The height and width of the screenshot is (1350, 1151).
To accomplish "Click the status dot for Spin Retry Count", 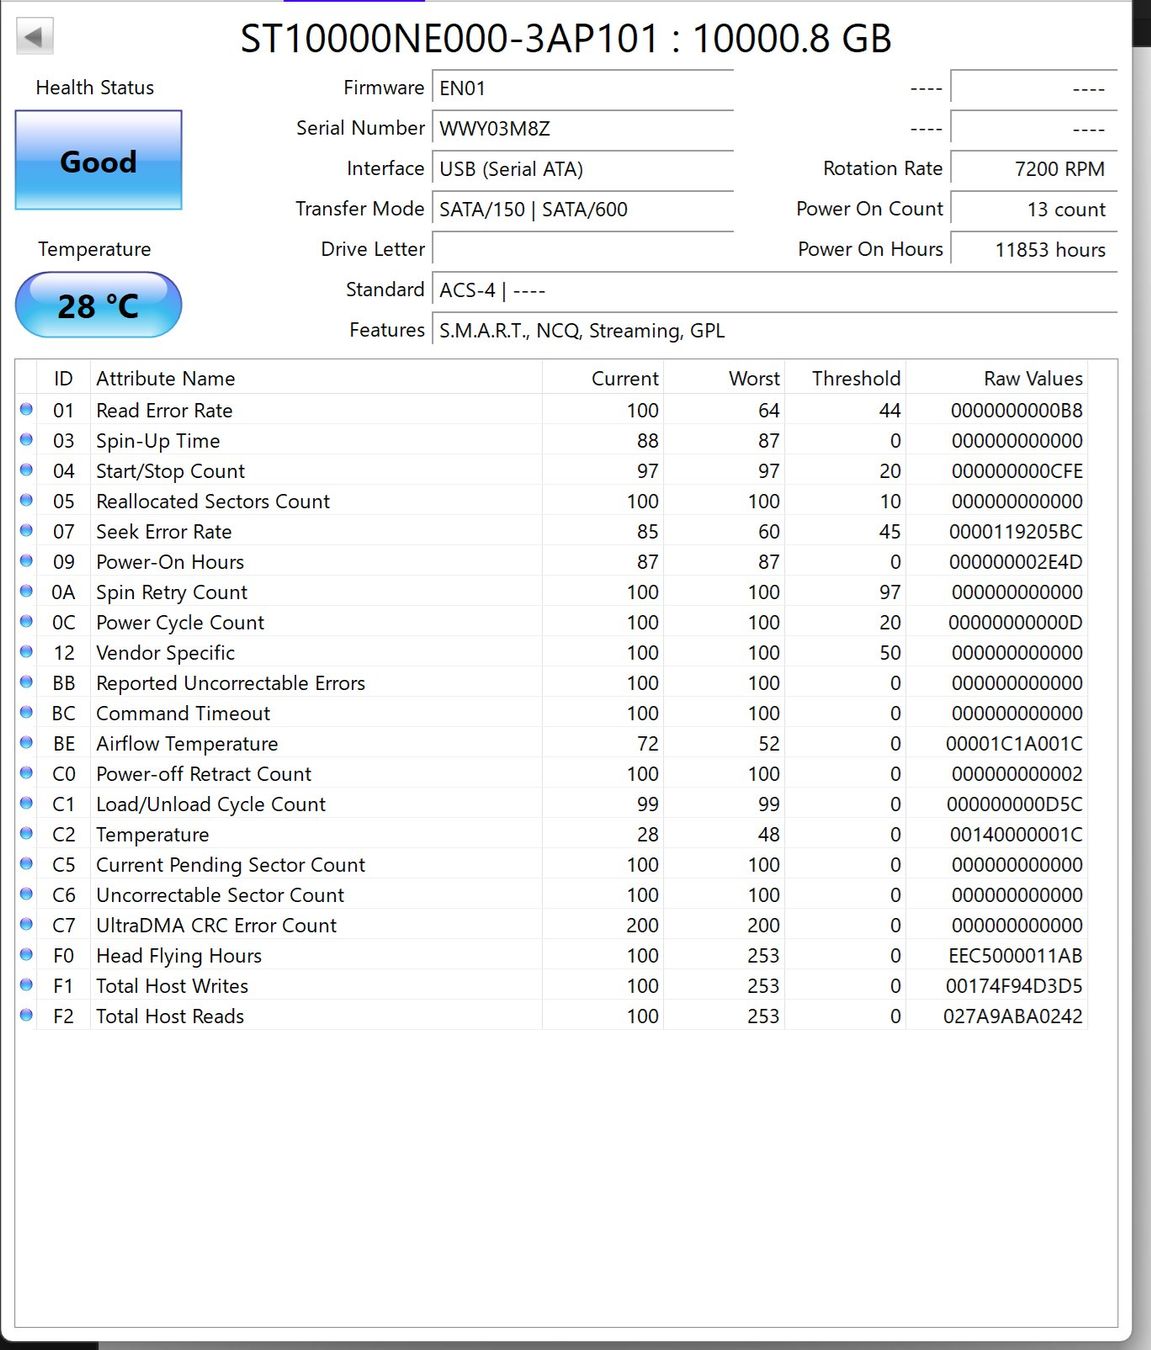I will click(x=27, y=591).
